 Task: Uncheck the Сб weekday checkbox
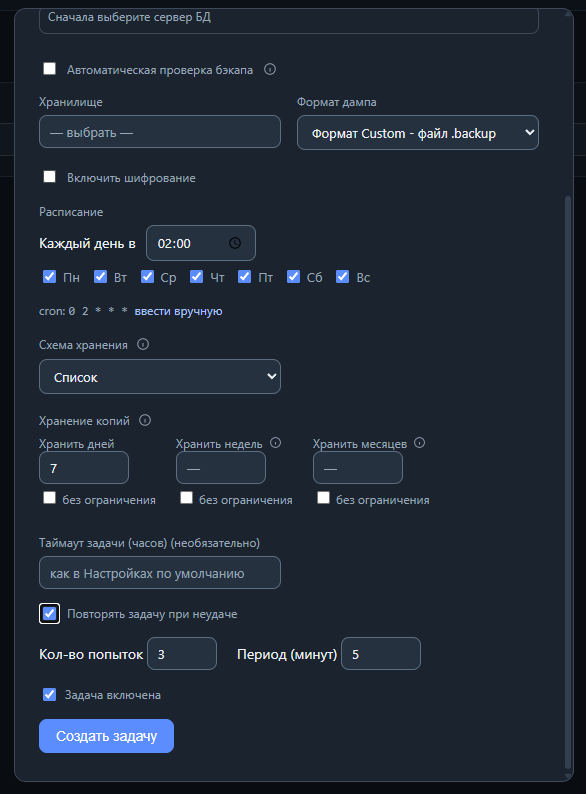[x=293, y=276]
